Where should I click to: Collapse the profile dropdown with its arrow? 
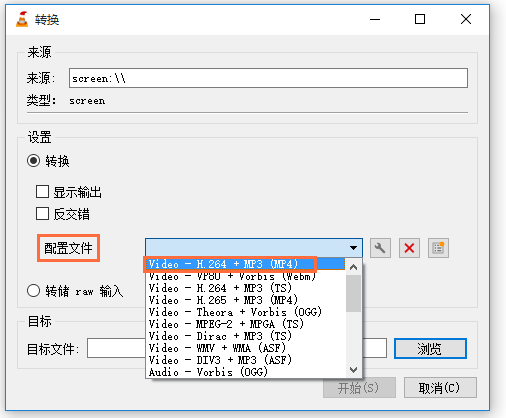click(x=353, y=248)
